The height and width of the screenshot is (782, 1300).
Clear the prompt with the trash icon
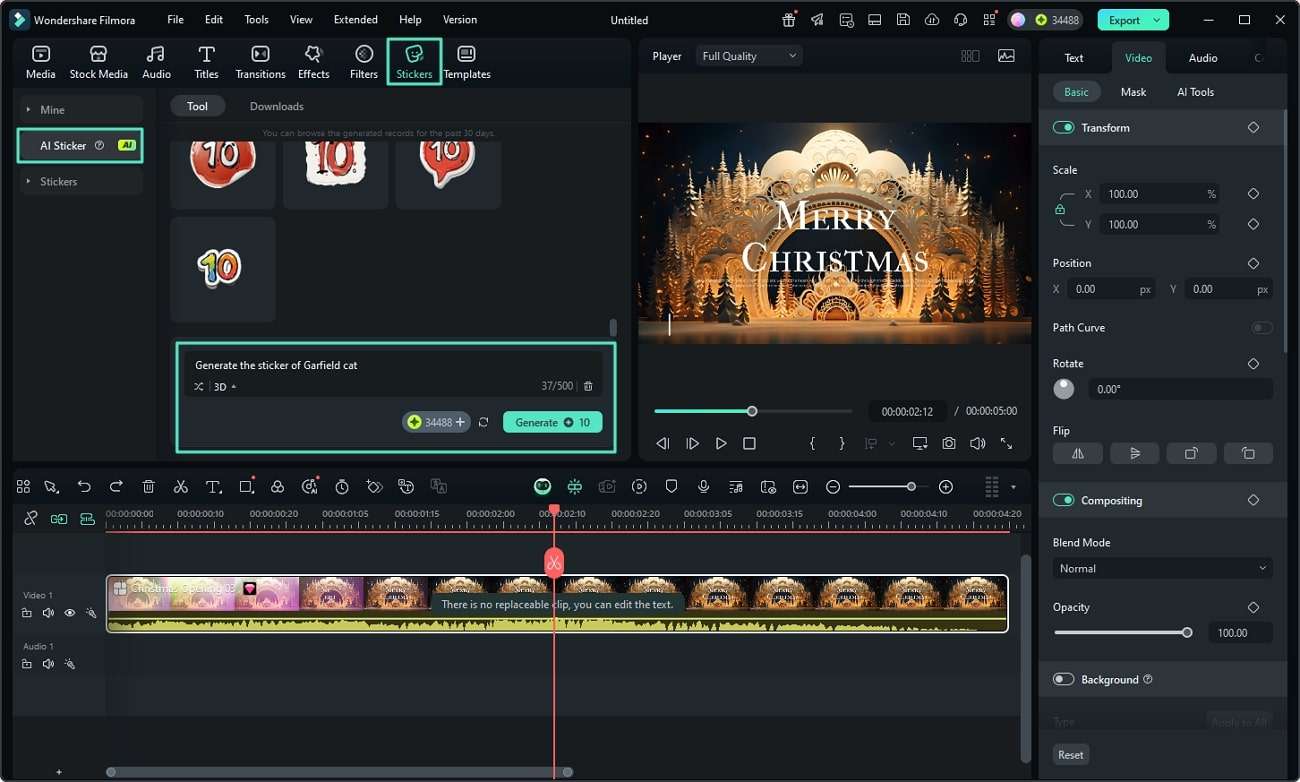coord(588,386)
